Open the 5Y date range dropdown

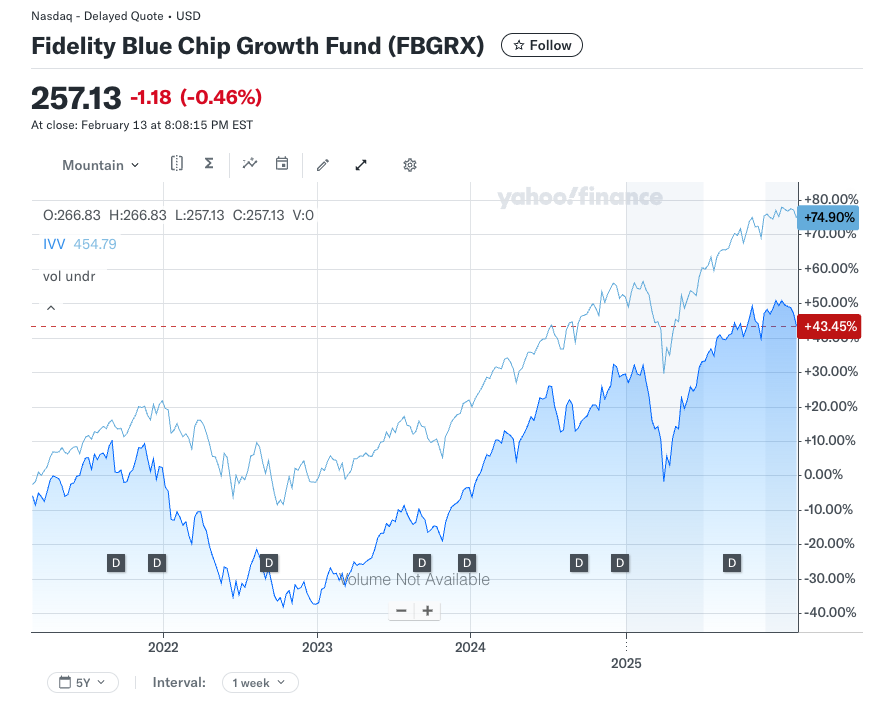pos(83,682)
